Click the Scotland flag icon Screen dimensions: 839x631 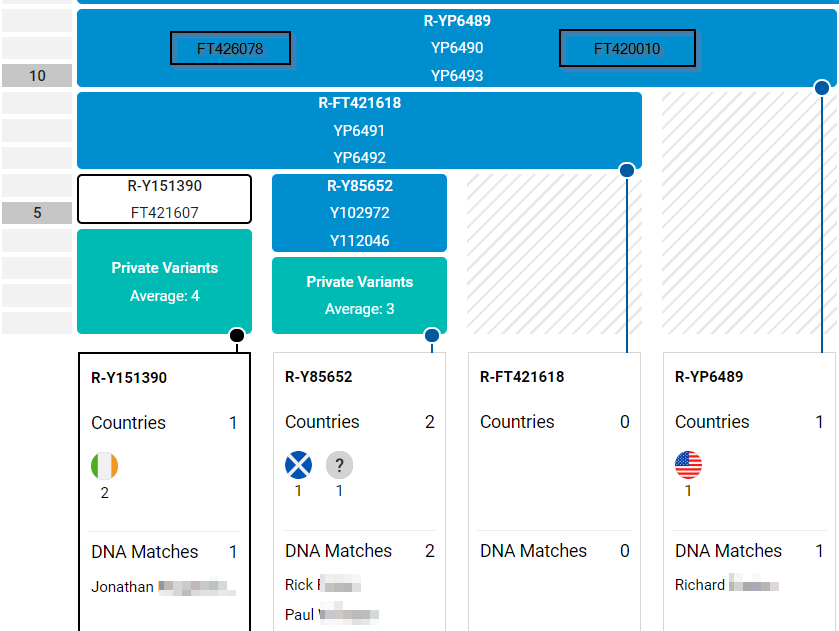point(298,465)
